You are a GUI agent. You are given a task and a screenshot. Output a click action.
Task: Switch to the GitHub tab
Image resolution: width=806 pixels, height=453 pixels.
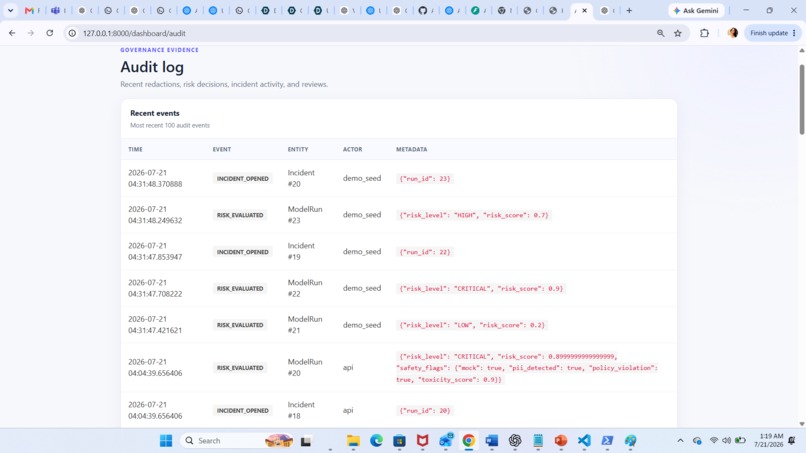[x=425, y=10]
